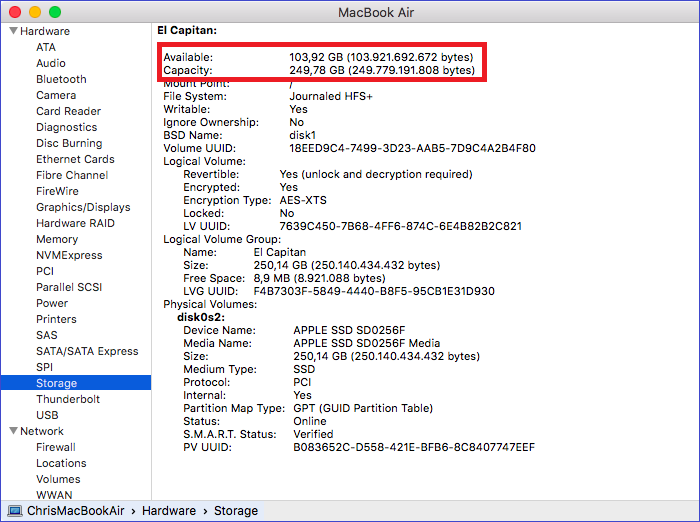The image size is (700, 522).
Task: Select Graphics/Displays in sidebar
Action: (83, 207)
